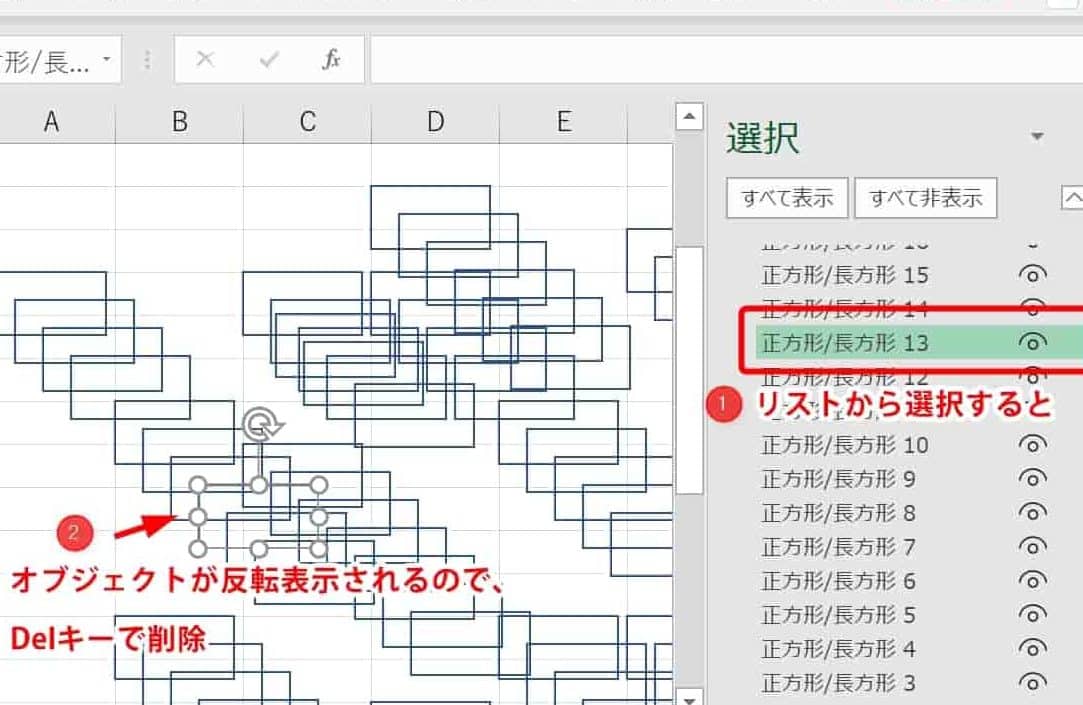Click the すべて表示 button
The height and width of the screenshot is (705, 1083).
point(787,198)
